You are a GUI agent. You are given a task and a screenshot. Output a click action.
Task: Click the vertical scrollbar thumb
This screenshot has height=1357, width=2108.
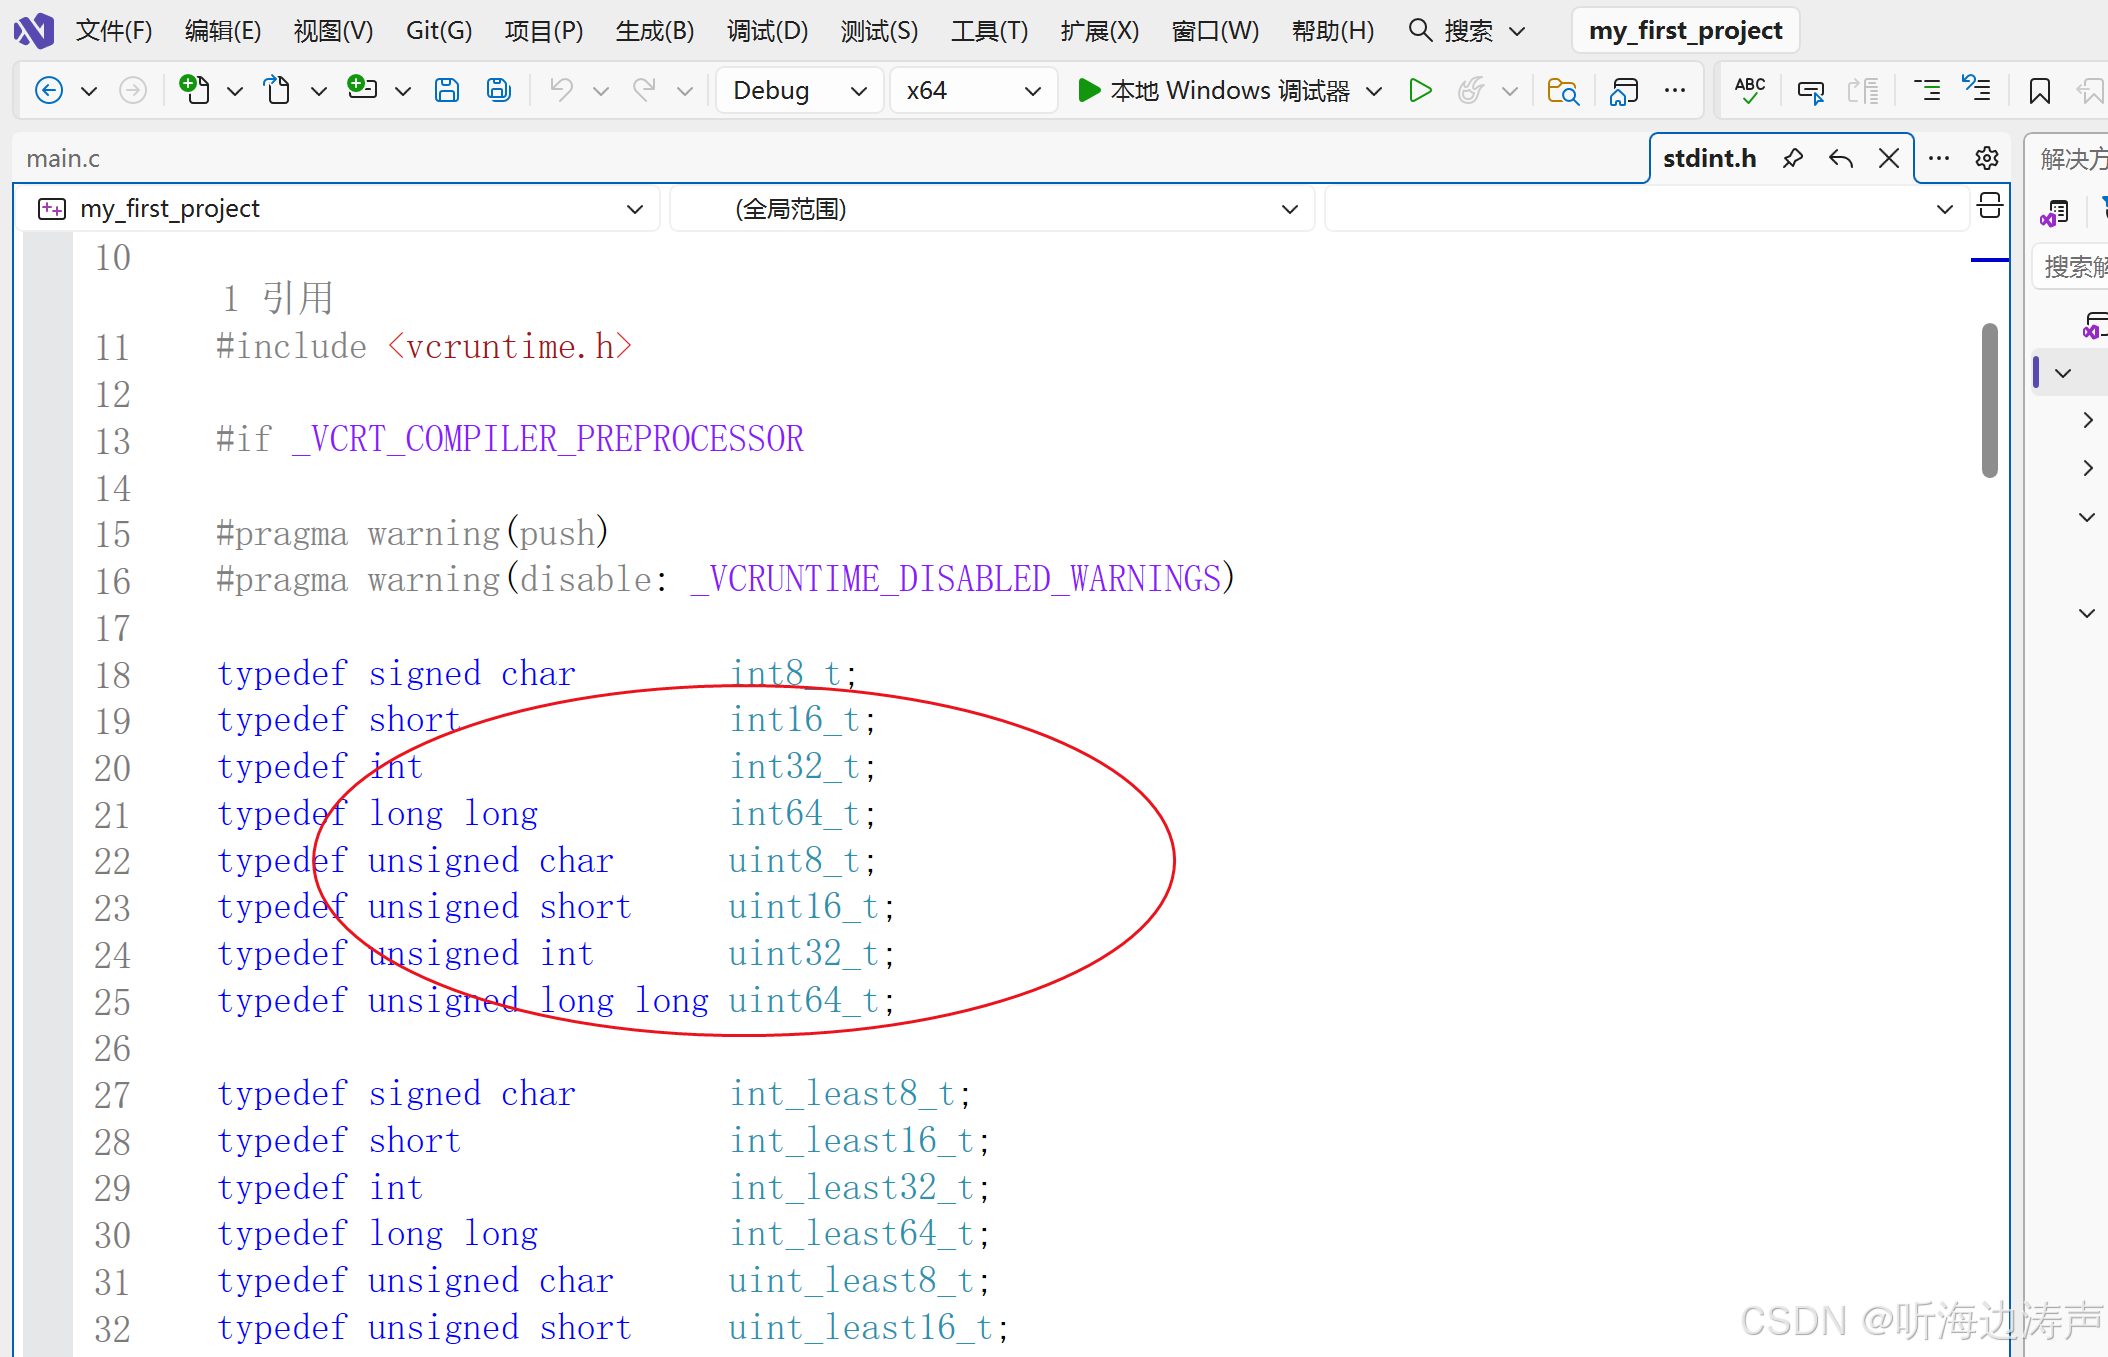(1989, 400)
